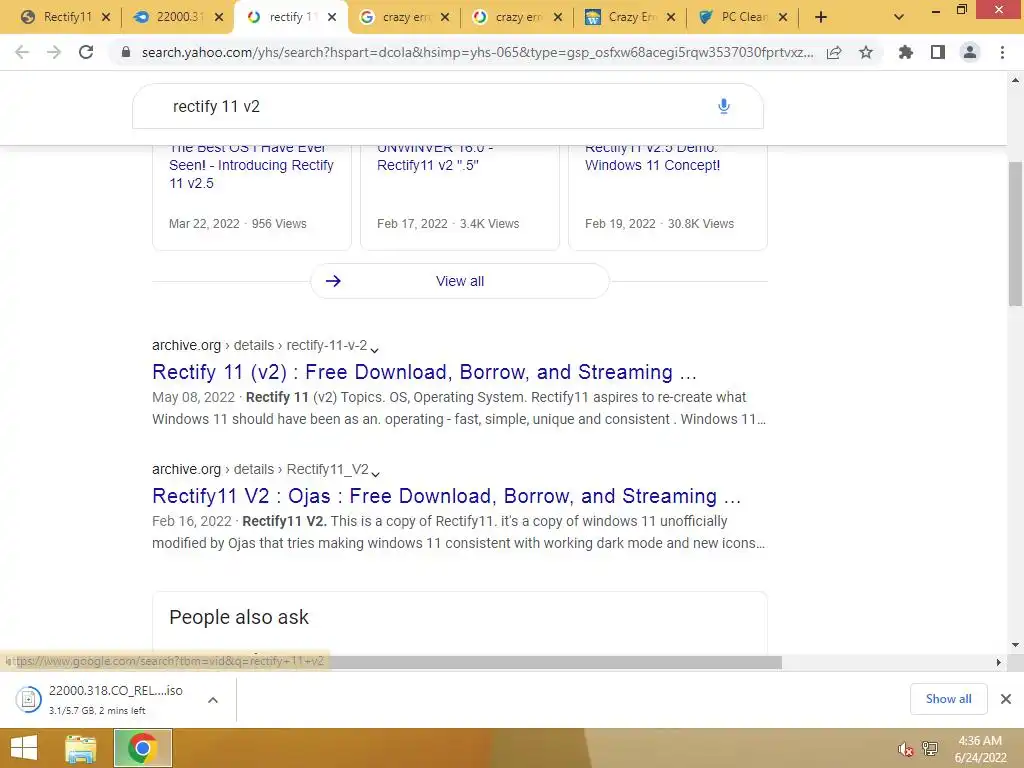Show all downloads
Image resolution: width=1024 pixels, height=768 pixels.
click(948, 699)
